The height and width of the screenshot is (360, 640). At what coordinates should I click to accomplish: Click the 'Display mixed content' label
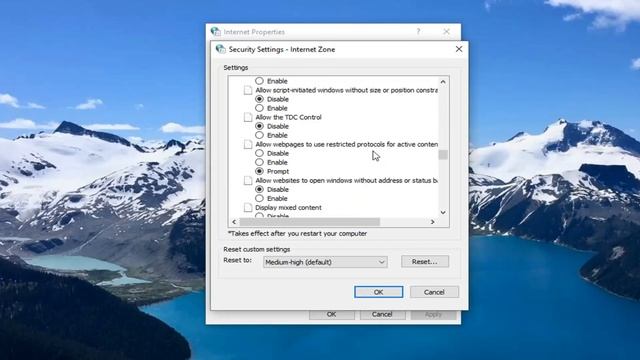click(x=288, y=207)
